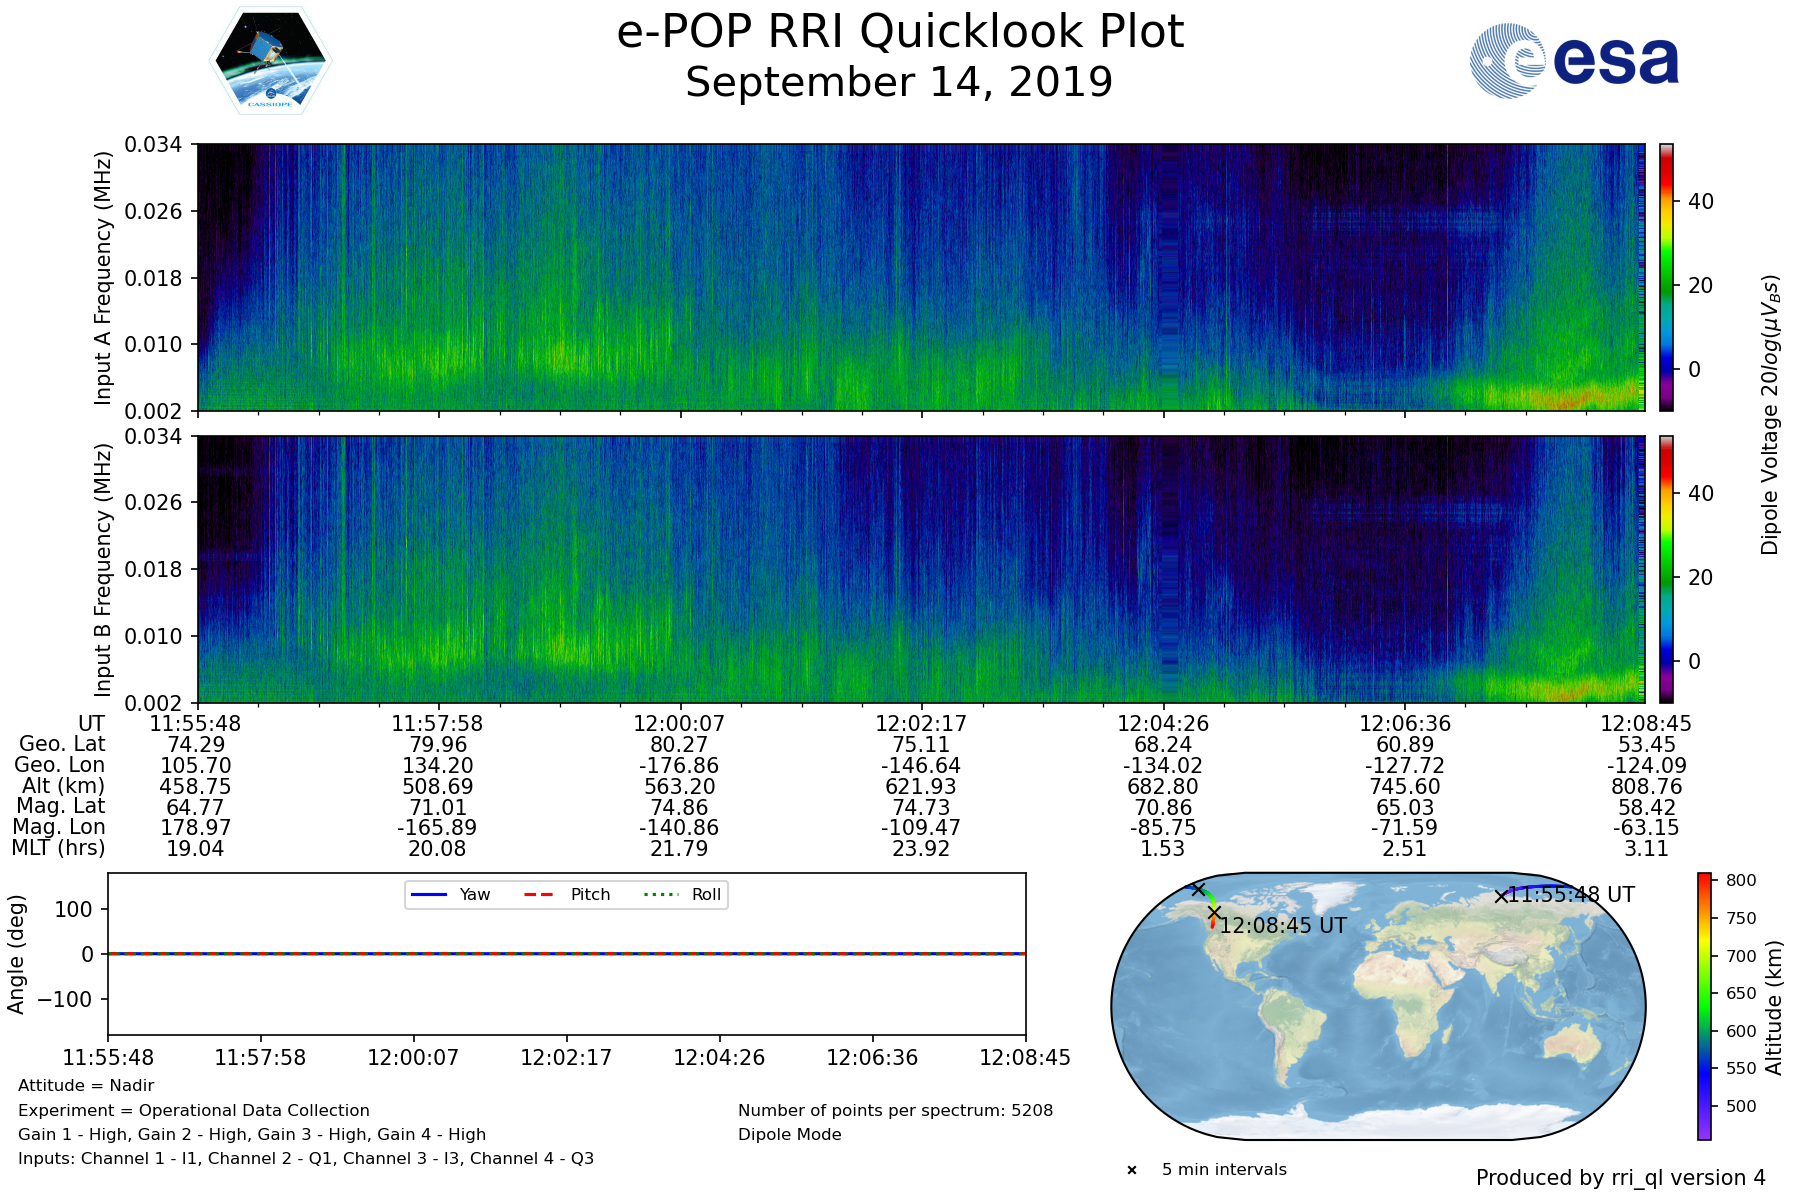
Task: Click the e-POP RRI Quicklook Plot title
Action: [900, 32]
